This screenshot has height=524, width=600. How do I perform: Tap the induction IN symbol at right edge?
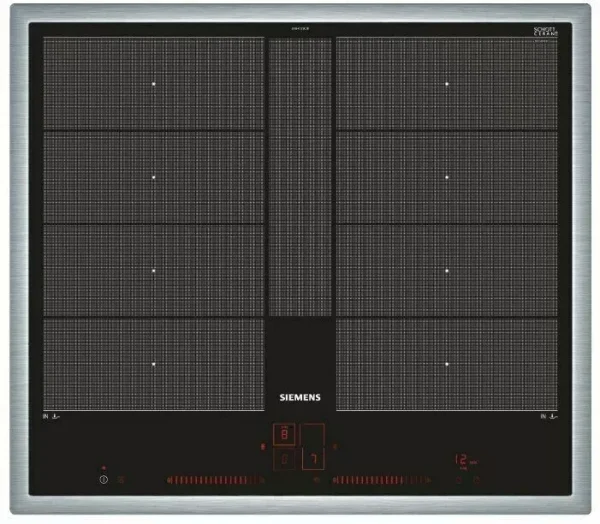click(549, 416)
